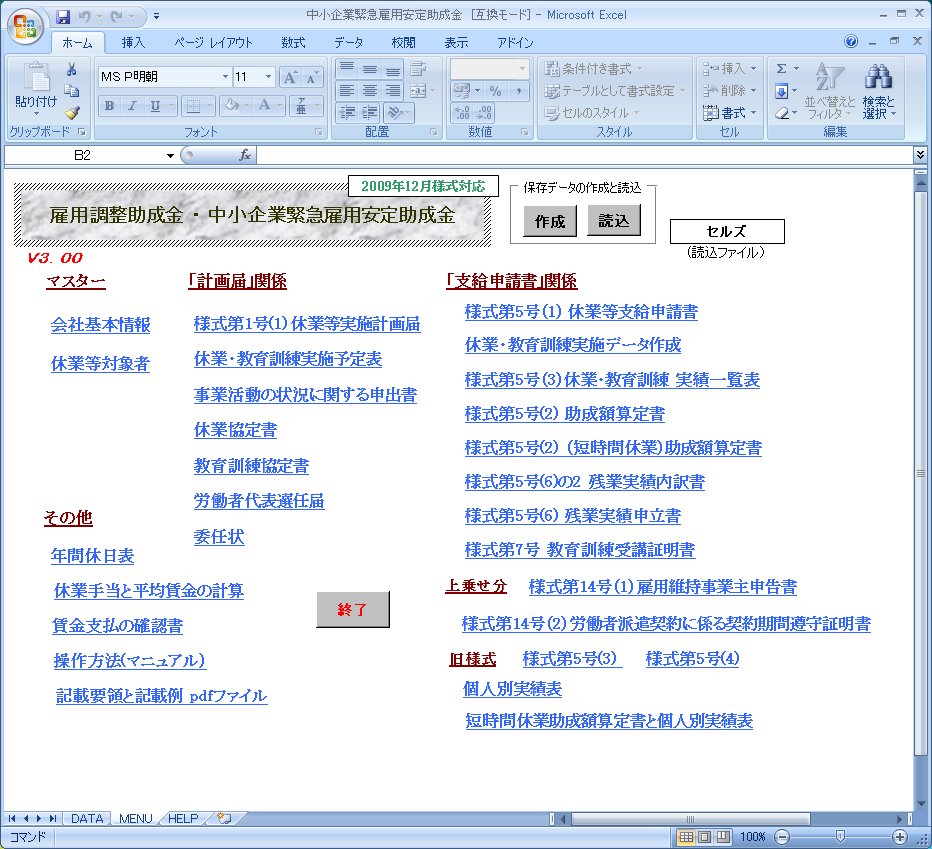Align text to top of cell
Image resolution: width=932 pixels, height=849 pixels.
[347, 68]
